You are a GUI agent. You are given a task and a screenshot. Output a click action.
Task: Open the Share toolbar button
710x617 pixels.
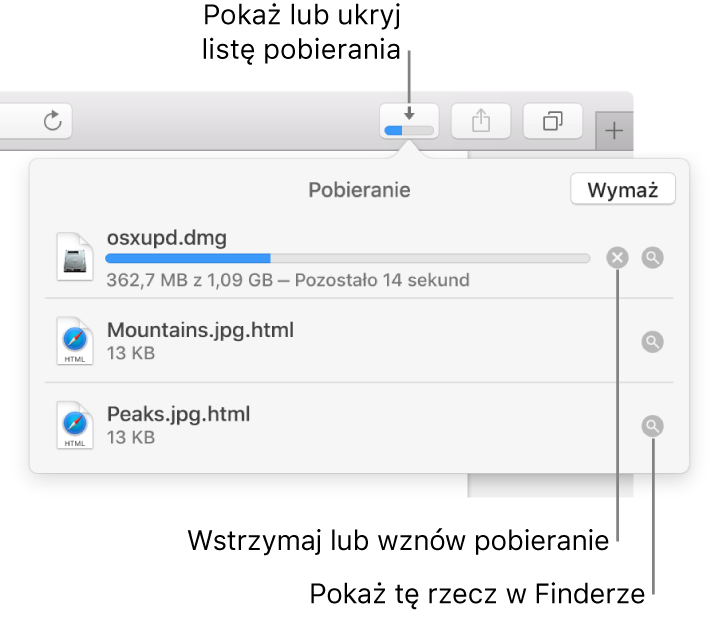[x=481, y=121]
